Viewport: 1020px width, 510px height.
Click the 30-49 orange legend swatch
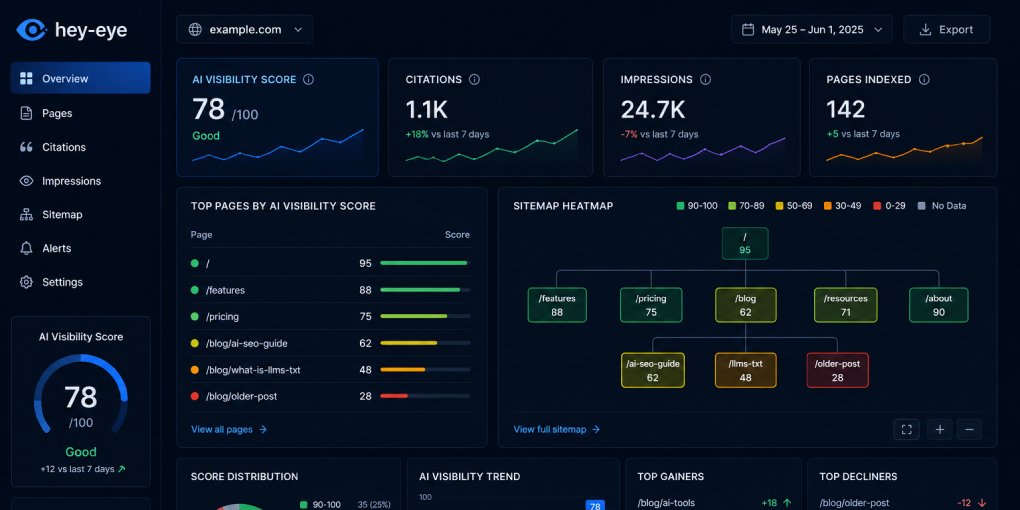(x=827, y=206)
